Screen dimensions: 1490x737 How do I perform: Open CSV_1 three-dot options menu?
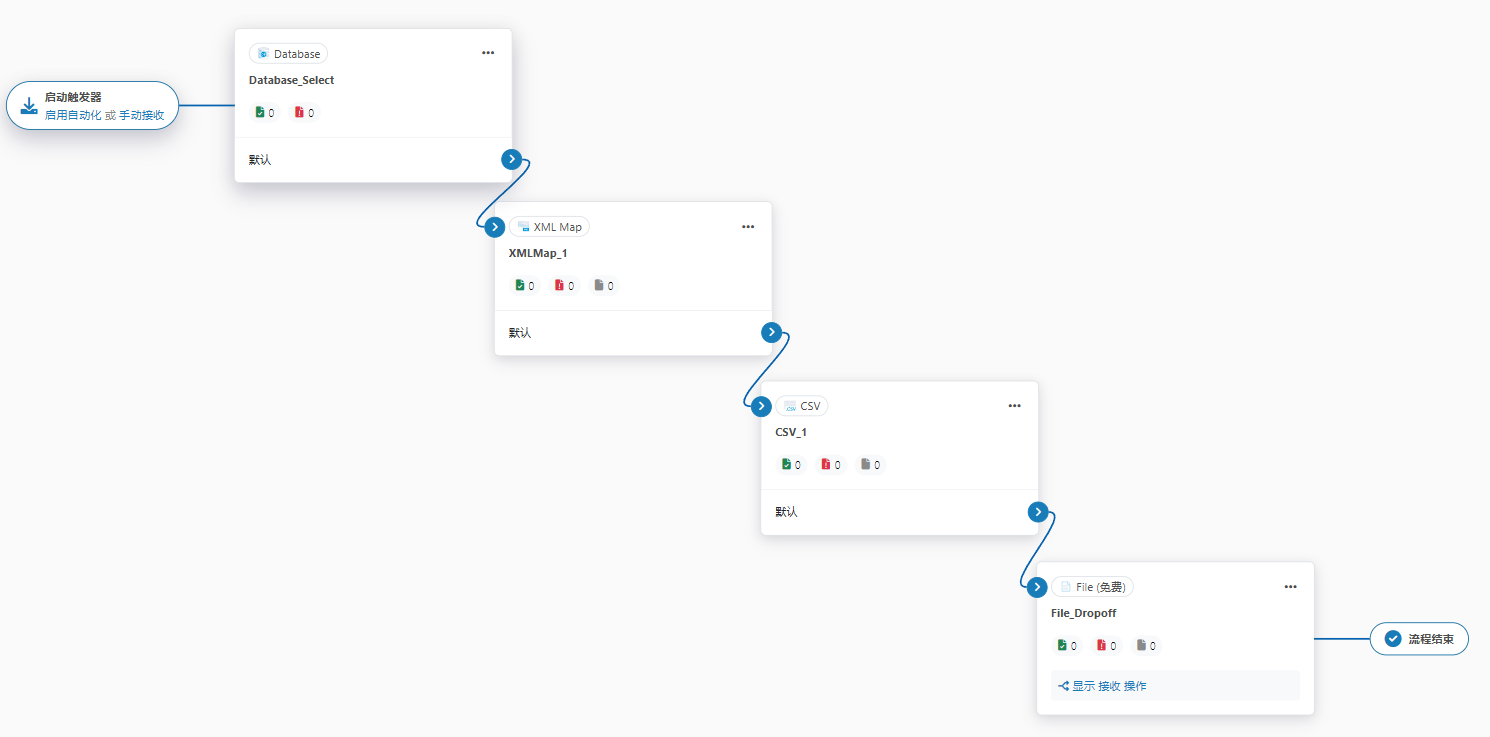pos(1014,406)
